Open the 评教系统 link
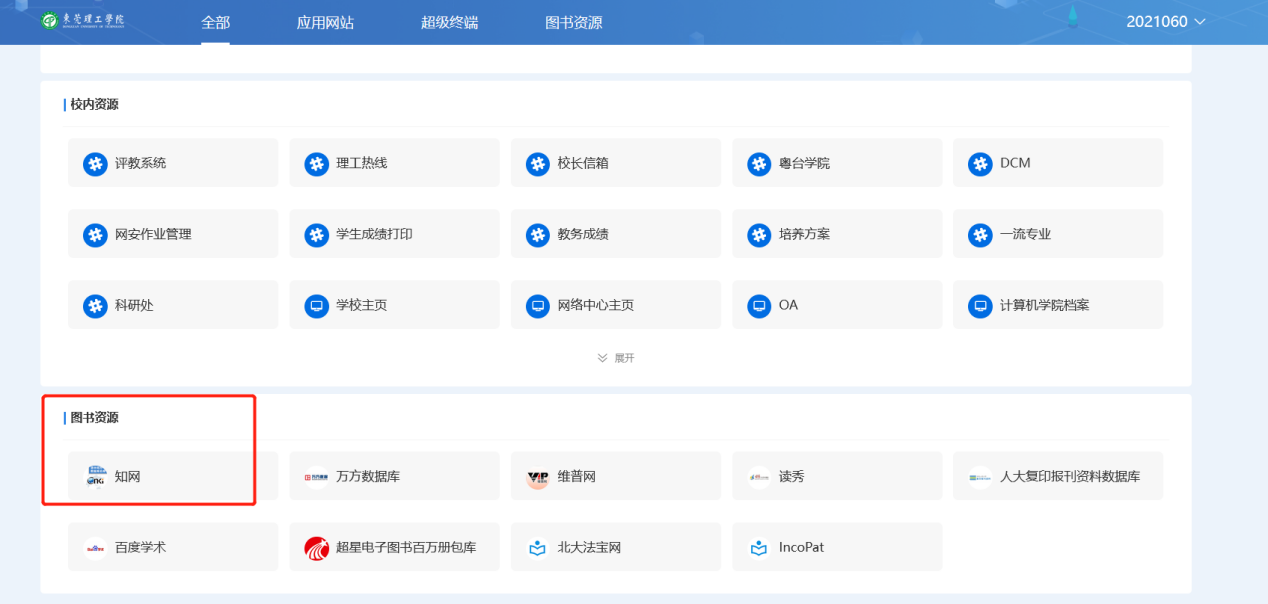 (x=173, y=163)
